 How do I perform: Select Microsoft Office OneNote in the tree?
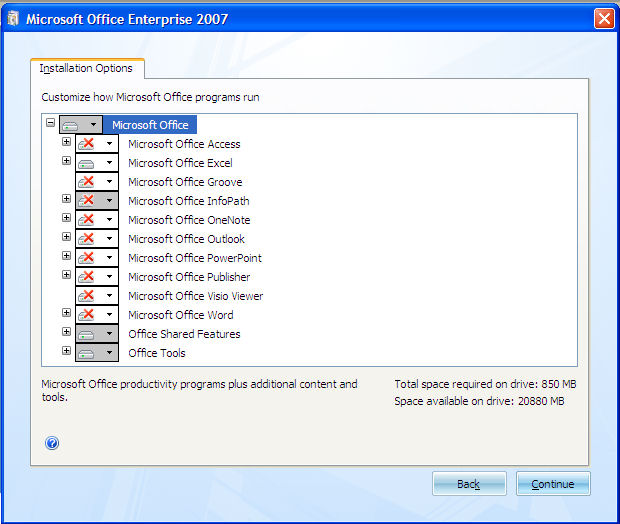(189, 220)
